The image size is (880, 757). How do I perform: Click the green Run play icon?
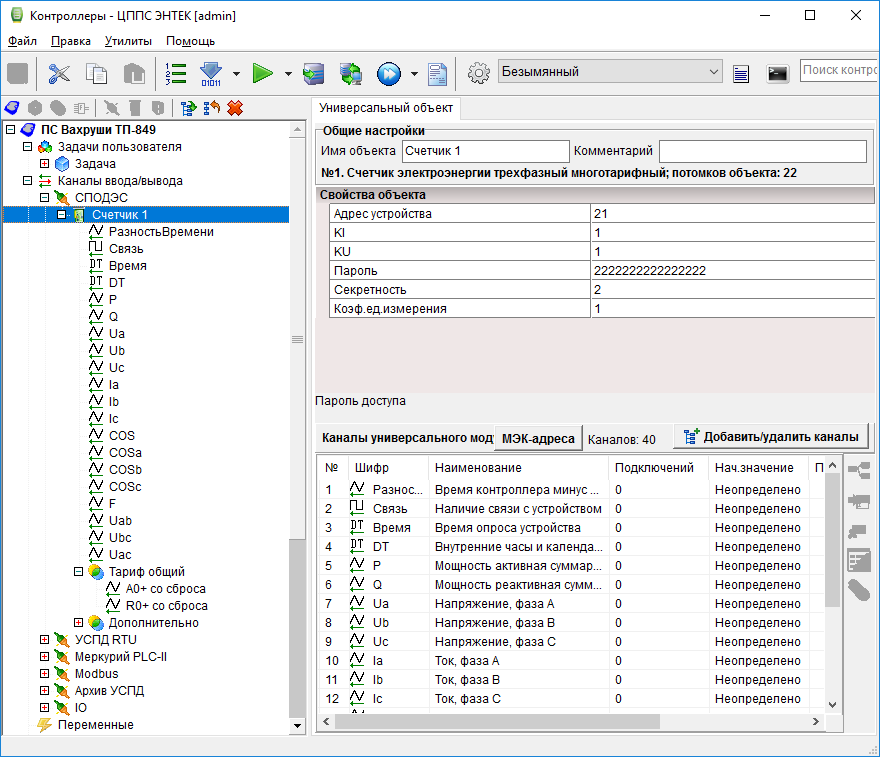(x=263, y=73)
